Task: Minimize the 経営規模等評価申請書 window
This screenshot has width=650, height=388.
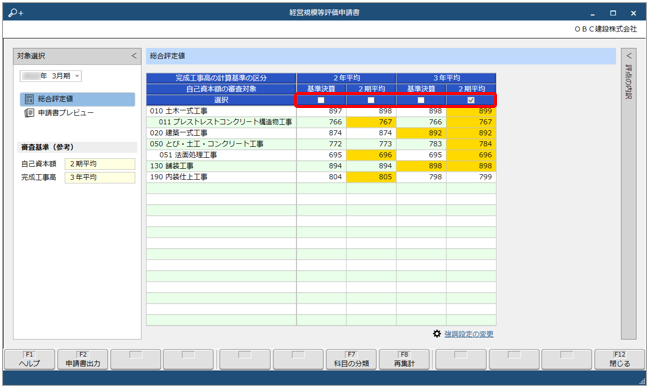Action: pyautogui.click(x=593, y=14)
